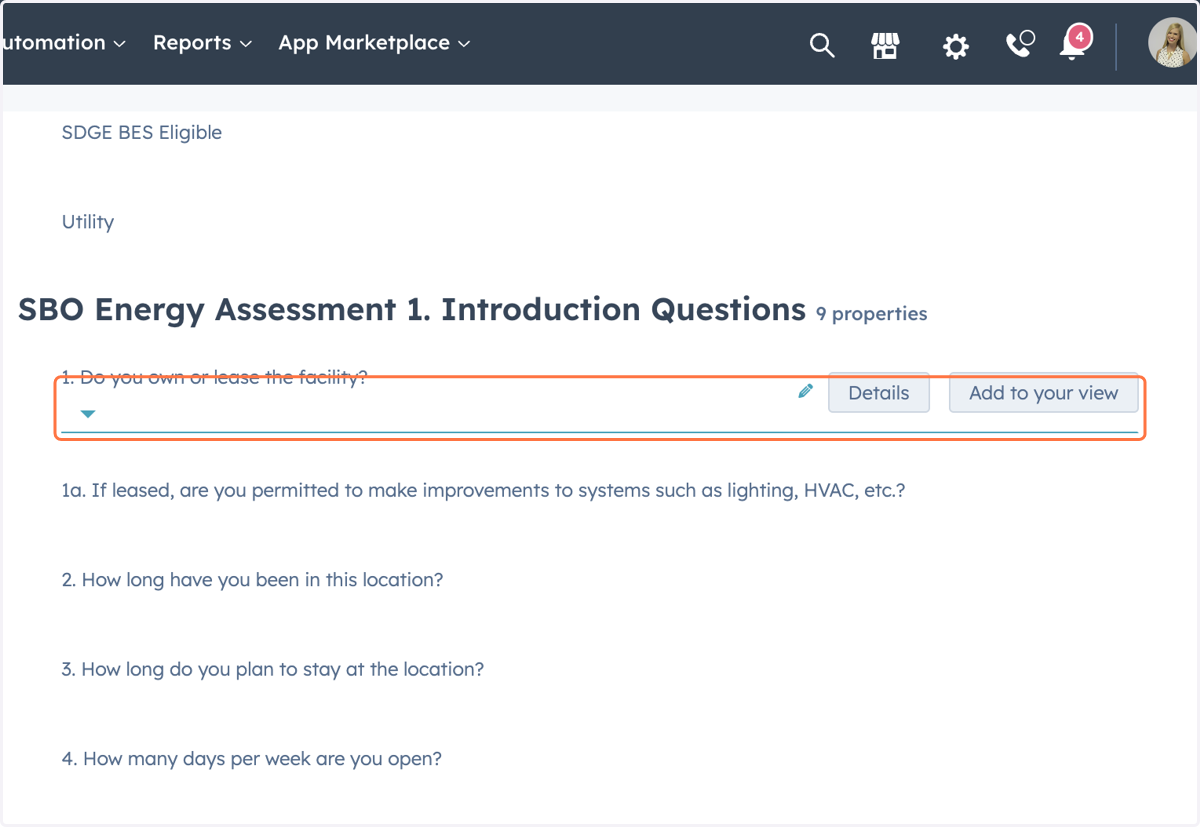Click the SBO Energy Assessment section heading
Screen dimensions: 1200x827
coord(412,310)
